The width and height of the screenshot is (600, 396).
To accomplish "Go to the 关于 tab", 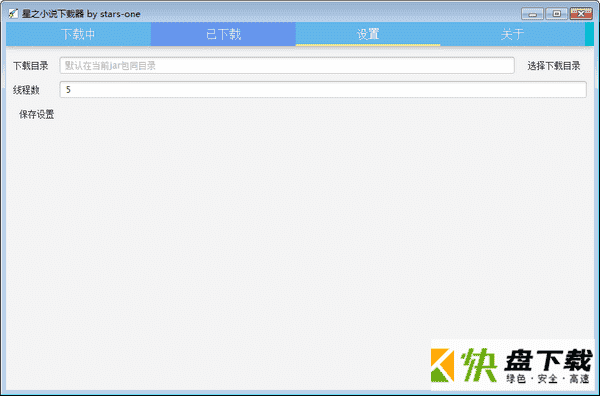I will coord(512,34).
